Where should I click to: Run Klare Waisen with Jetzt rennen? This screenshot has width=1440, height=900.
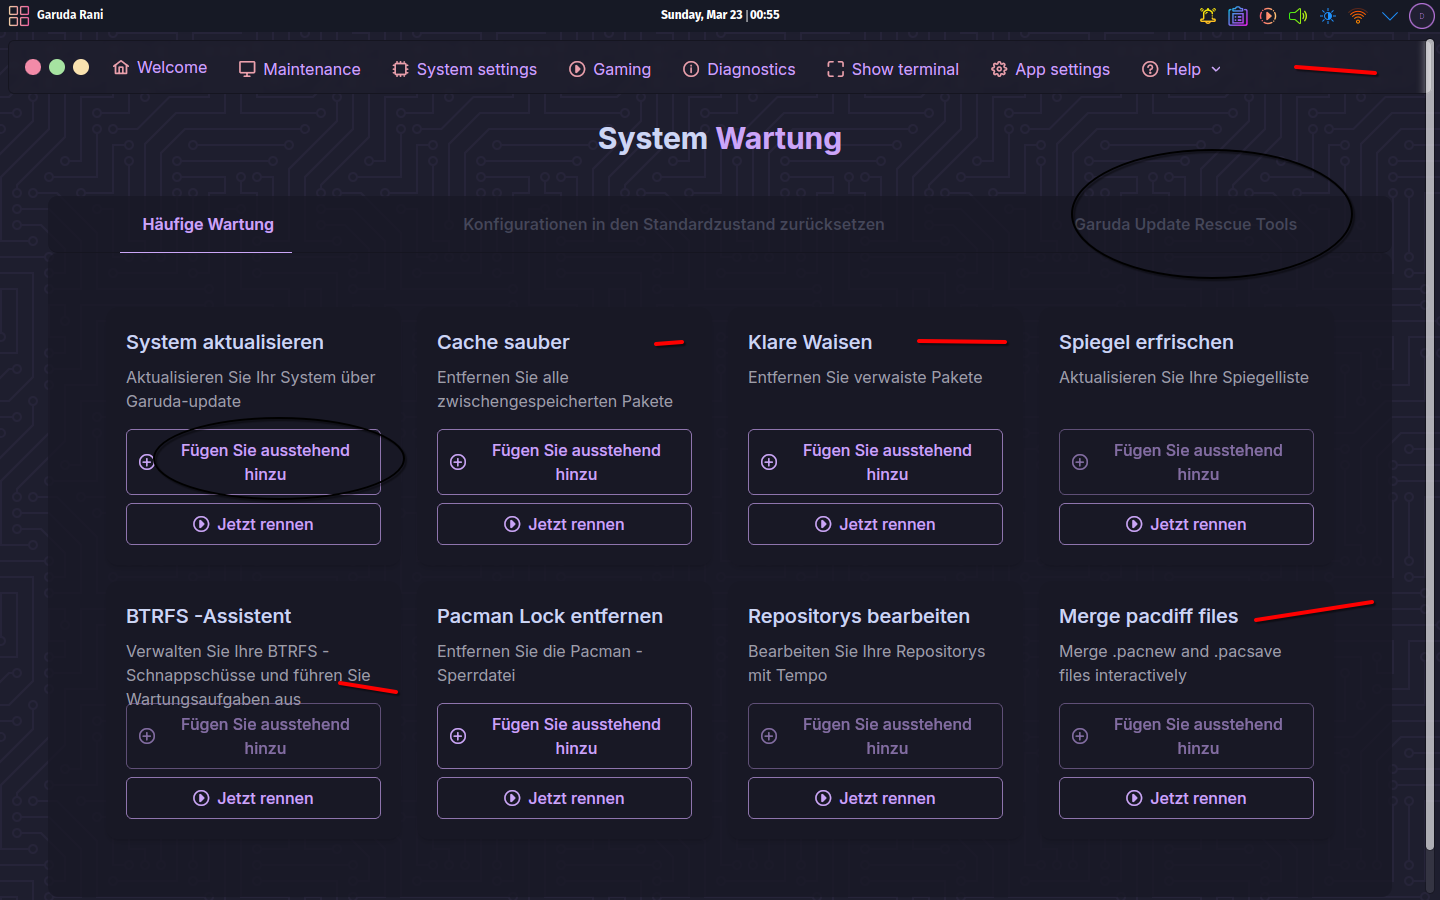[875, 524]
